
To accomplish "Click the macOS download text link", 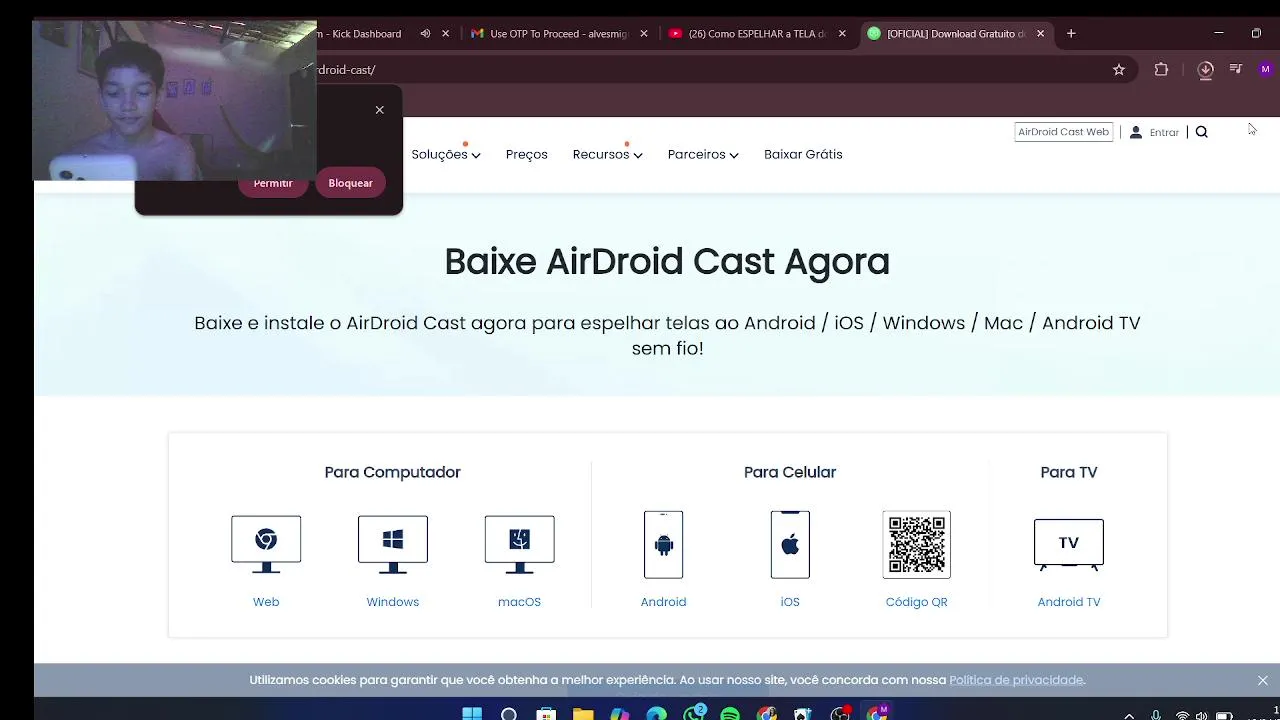I will tap(519, 602).
